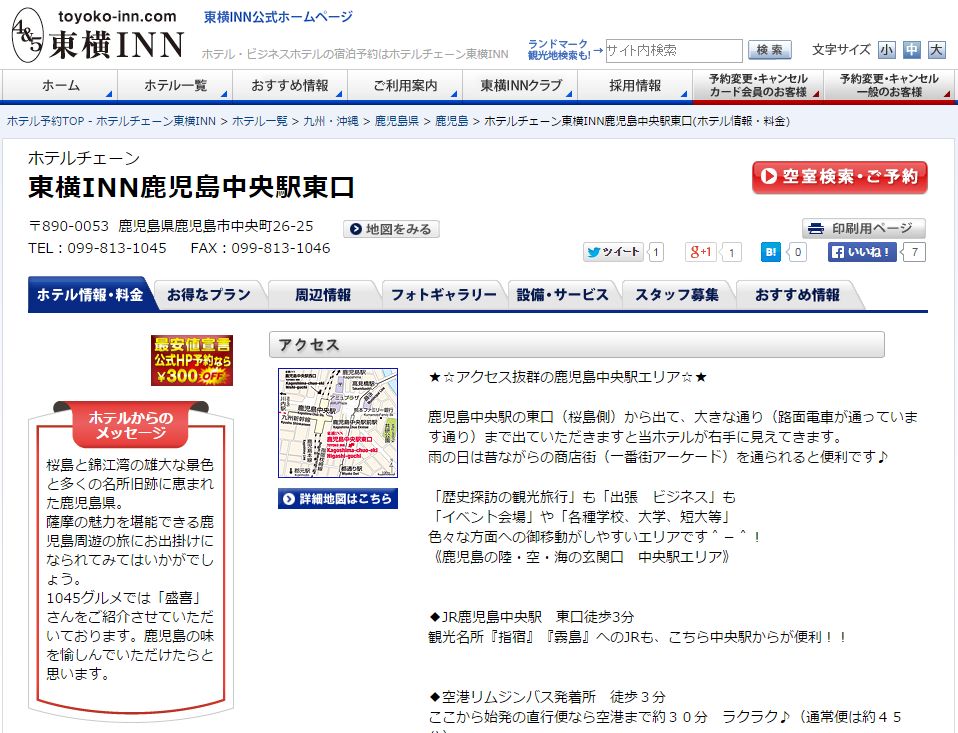
Task: Open the 印刷用ページ print page button
Action: click(x=863, y=228)
